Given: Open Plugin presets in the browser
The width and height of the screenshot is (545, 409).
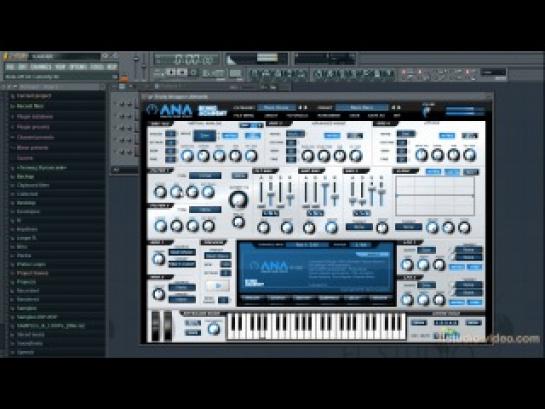Looking at the screenshot, I should click(x=33, y=127).
